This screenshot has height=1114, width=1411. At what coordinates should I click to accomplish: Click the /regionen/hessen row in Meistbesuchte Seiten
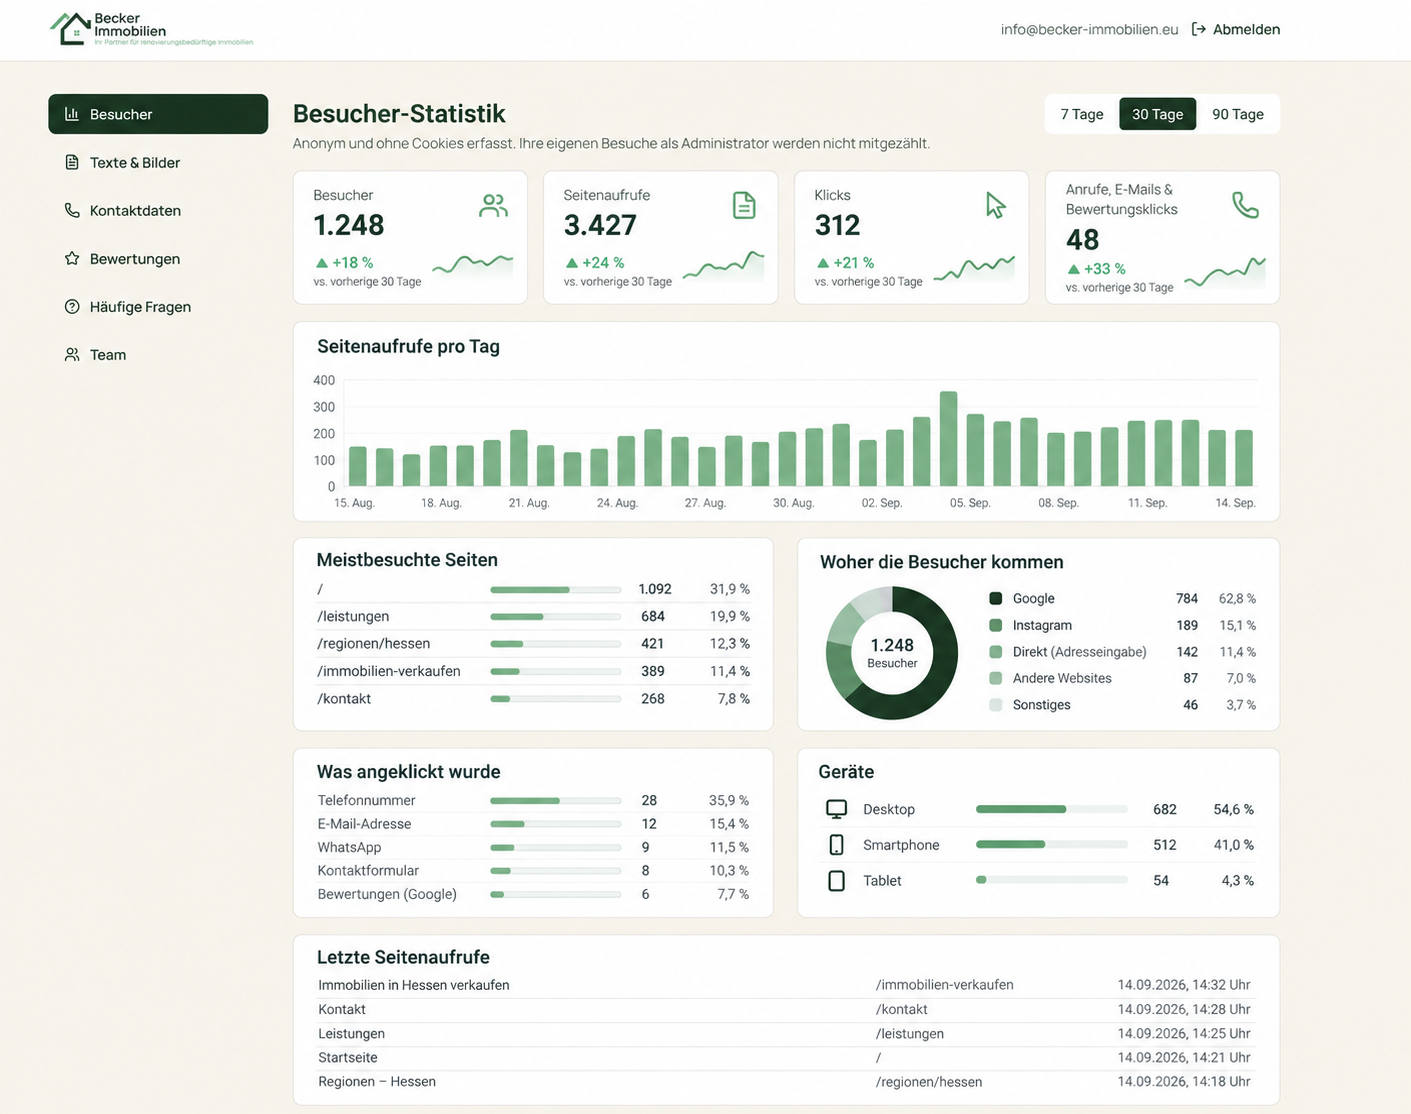pyautogui.click(x=533, y=644)
